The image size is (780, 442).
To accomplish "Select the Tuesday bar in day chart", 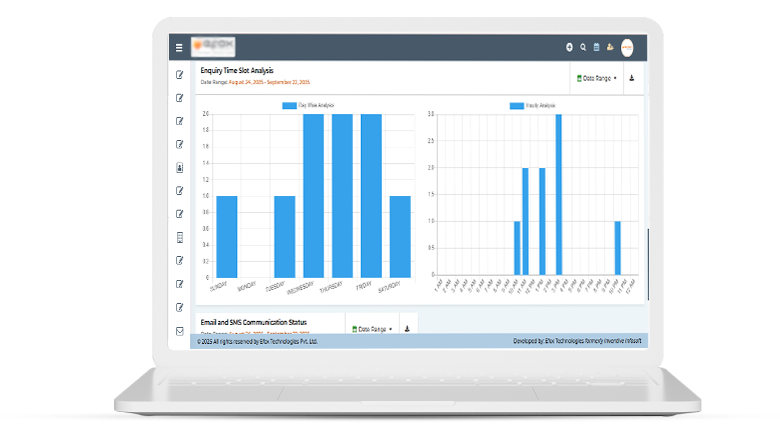I will click(x=285, y=237).
